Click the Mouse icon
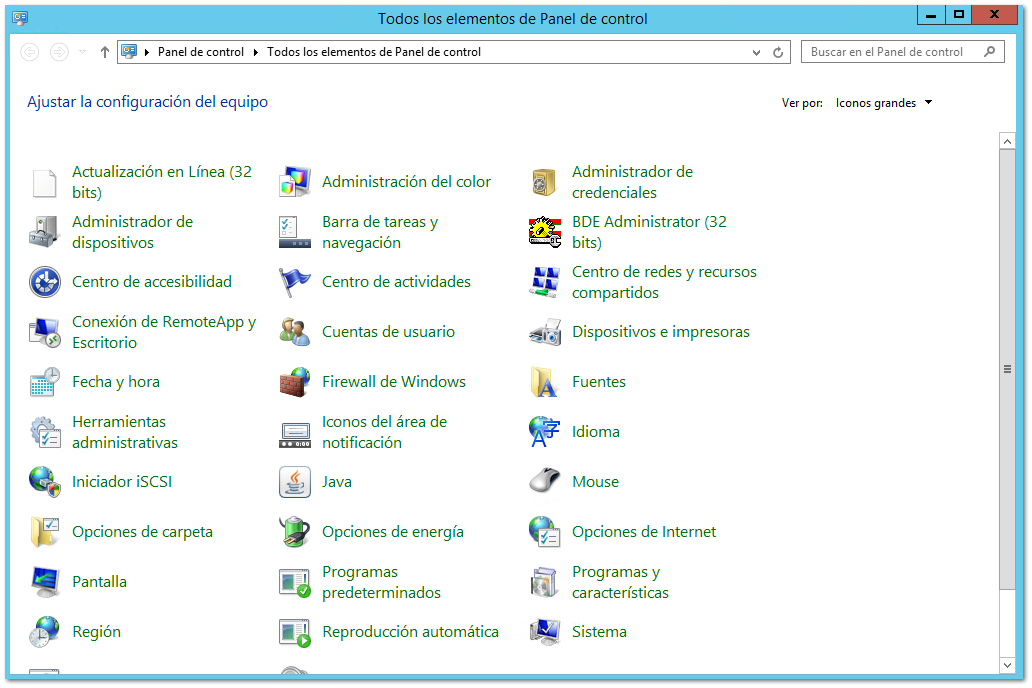This screenshot has height=688, width=1032. tap(545, 482)
